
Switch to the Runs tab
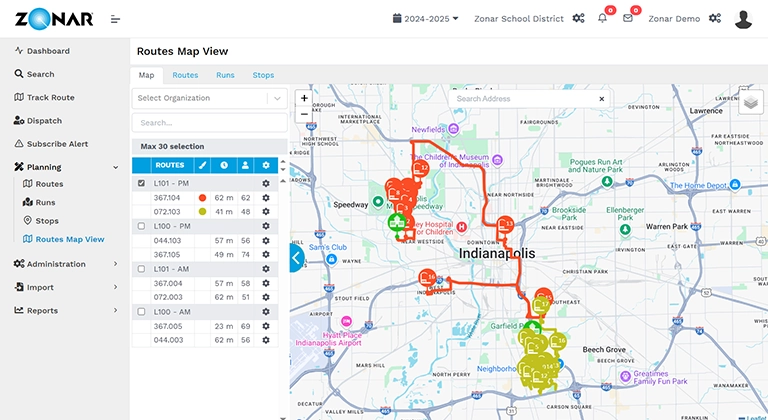coord(225,75)
